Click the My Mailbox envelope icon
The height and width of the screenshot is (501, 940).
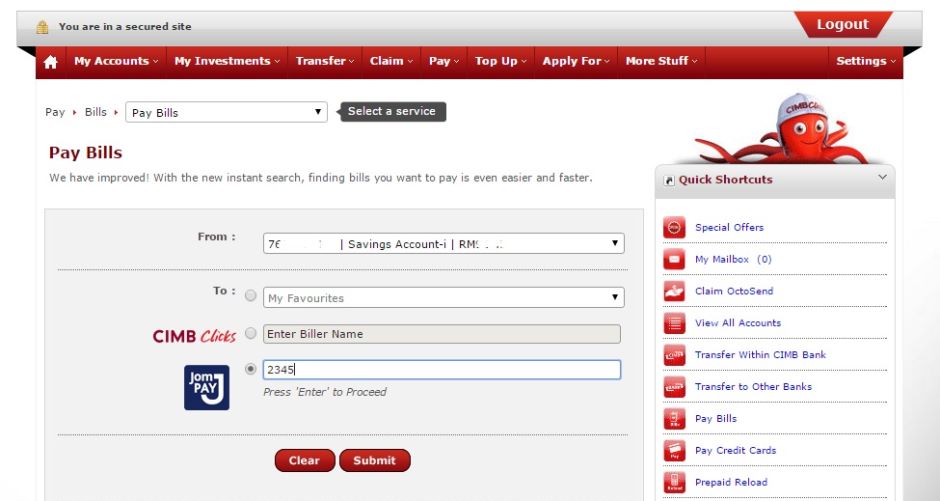point(674,259)
